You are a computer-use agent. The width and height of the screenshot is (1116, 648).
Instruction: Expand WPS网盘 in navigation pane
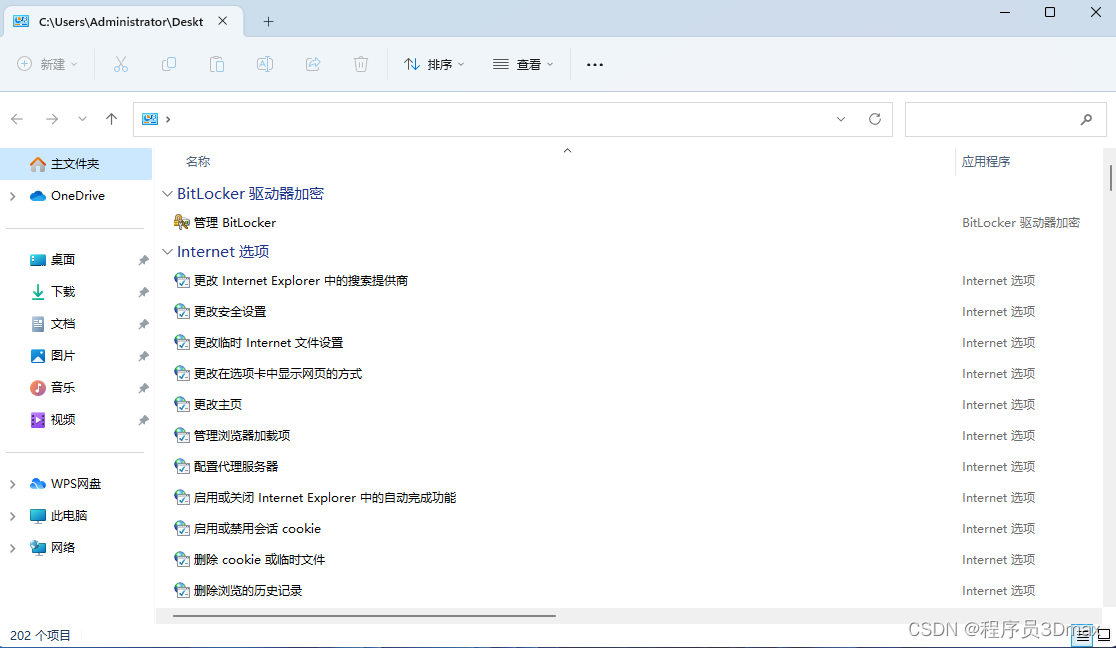point(13,484)
